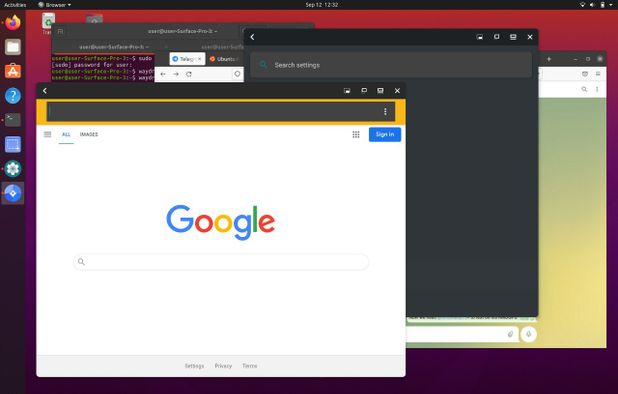Click monitor-shaped icon in Settings window titlebar

pyautogui.click(x=513, y=37)
